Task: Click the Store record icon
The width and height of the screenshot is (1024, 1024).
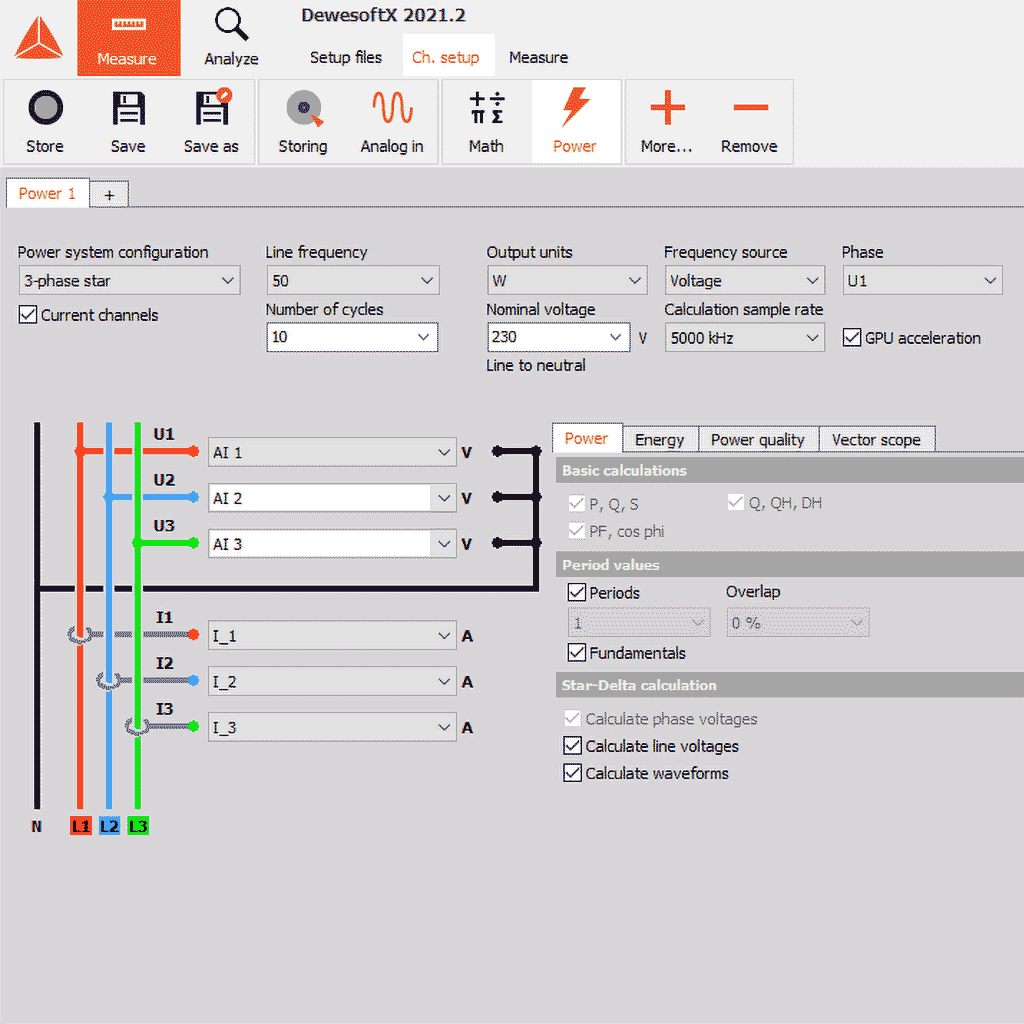Action: (x=45, y=108)
